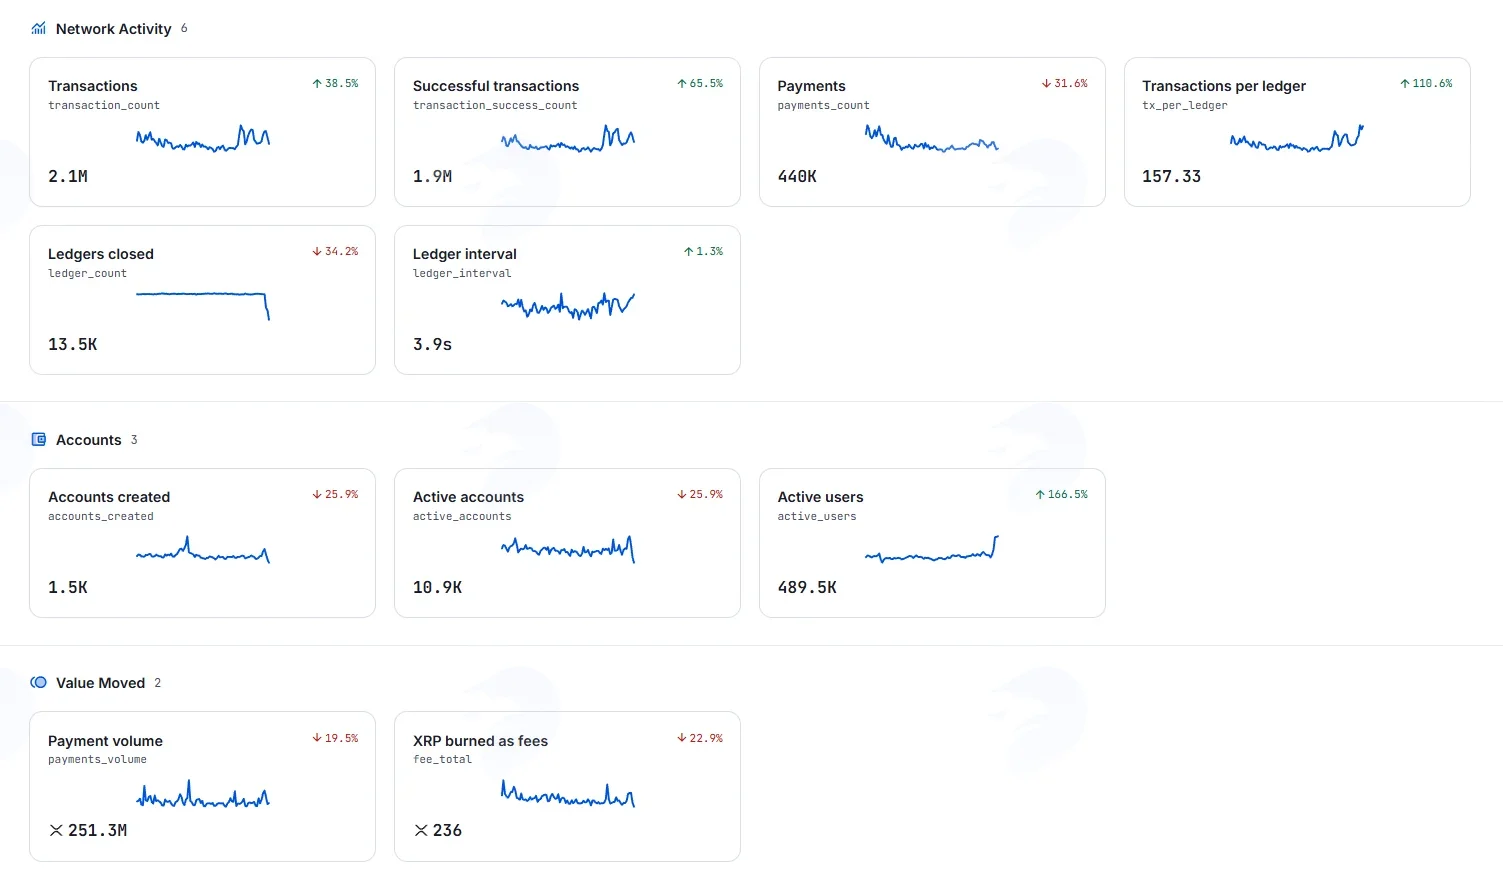1503x883 pixels.
Task: Click the Network Activity section heading
Action: [114, 29]
